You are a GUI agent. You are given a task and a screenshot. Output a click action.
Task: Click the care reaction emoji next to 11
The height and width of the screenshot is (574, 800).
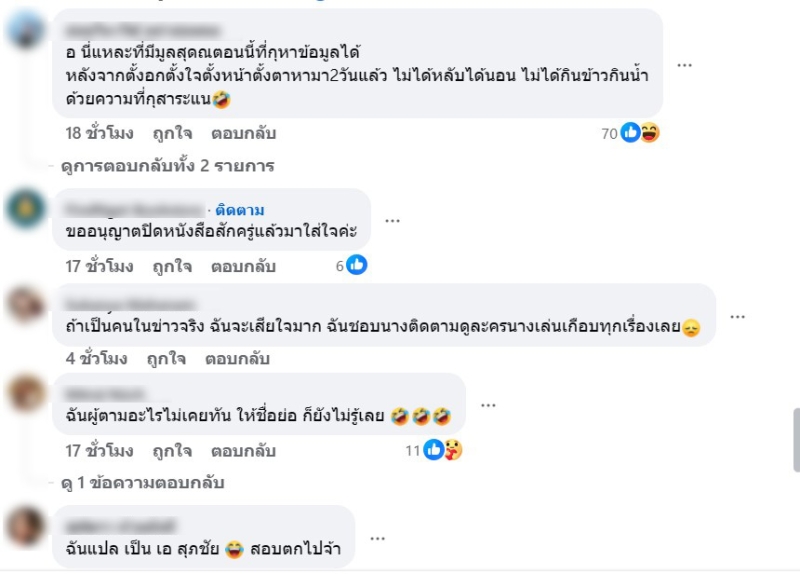(x=452, y=450)
